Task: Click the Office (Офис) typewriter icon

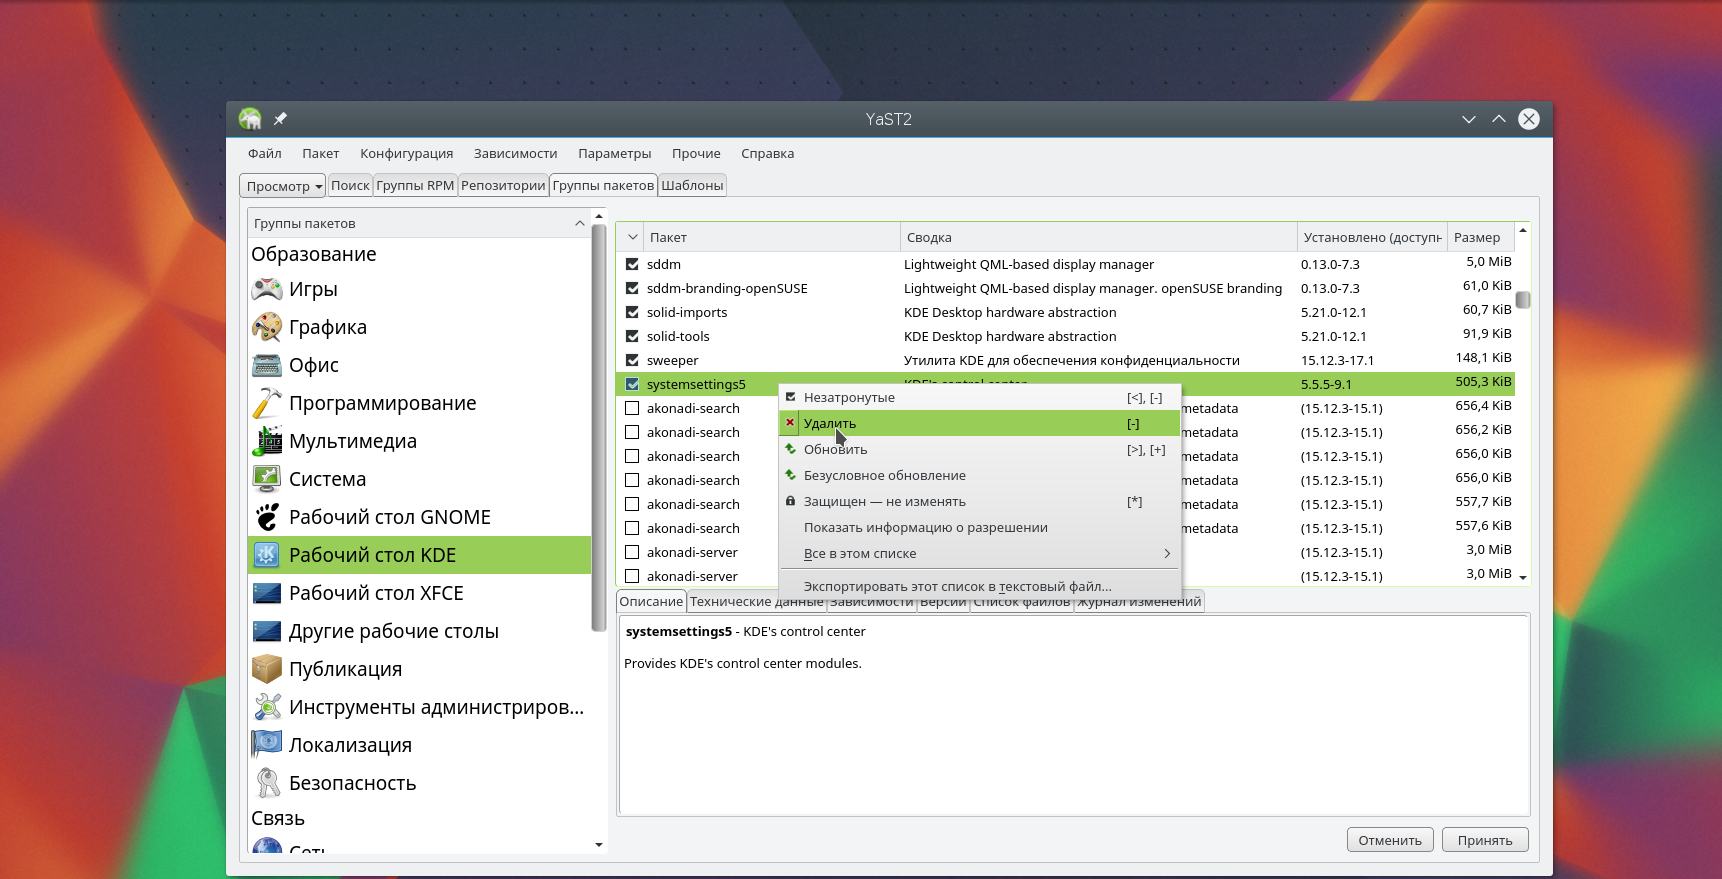Action: click(x=267, y=365)
